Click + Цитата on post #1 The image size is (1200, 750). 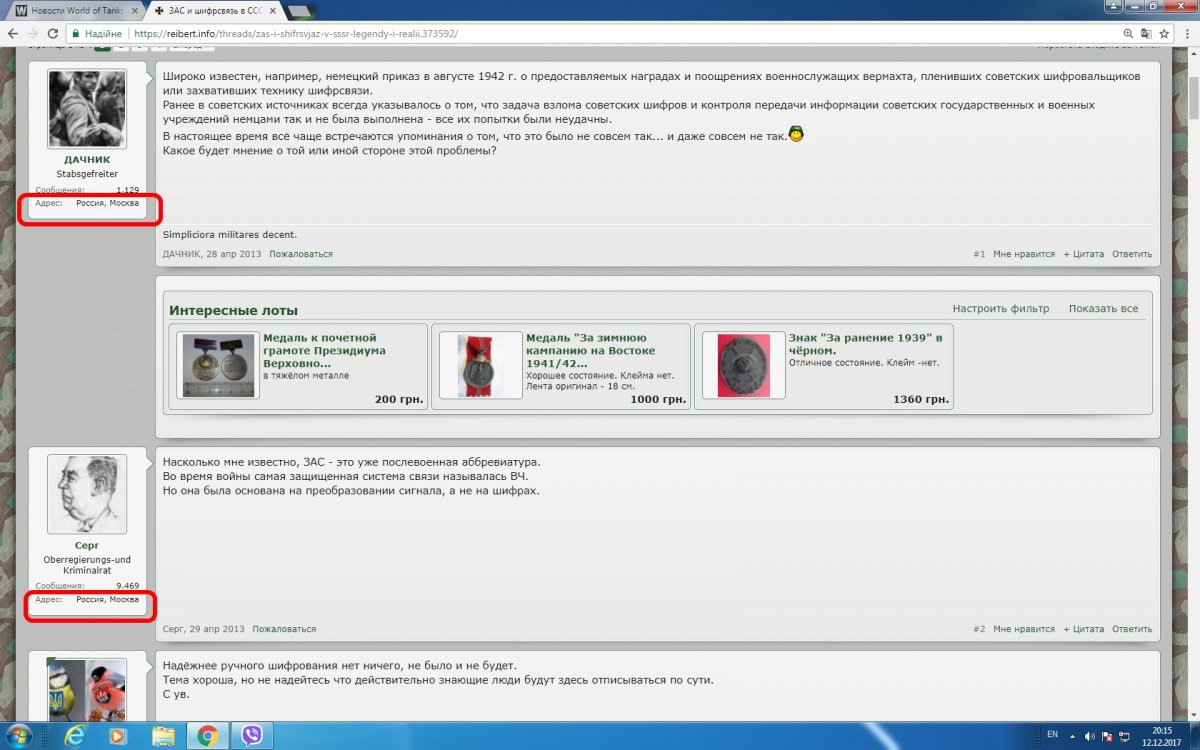(1084, 254)
